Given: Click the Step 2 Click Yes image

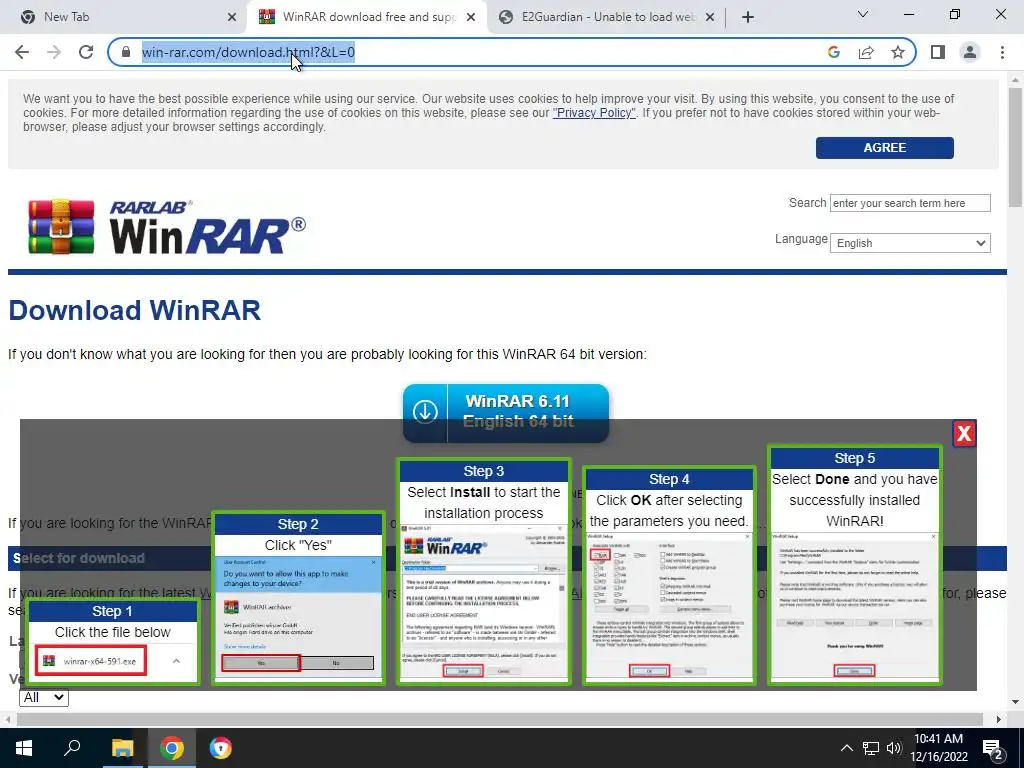Looking at the screenshot, I should [x=298, y=598].
